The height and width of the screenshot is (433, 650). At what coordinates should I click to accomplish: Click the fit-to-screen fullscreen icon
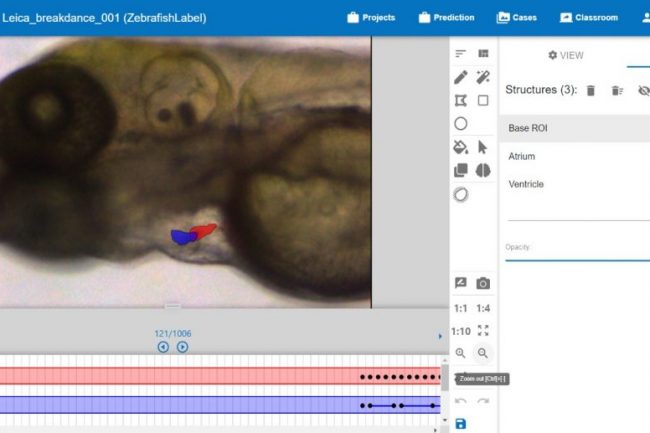483,330
